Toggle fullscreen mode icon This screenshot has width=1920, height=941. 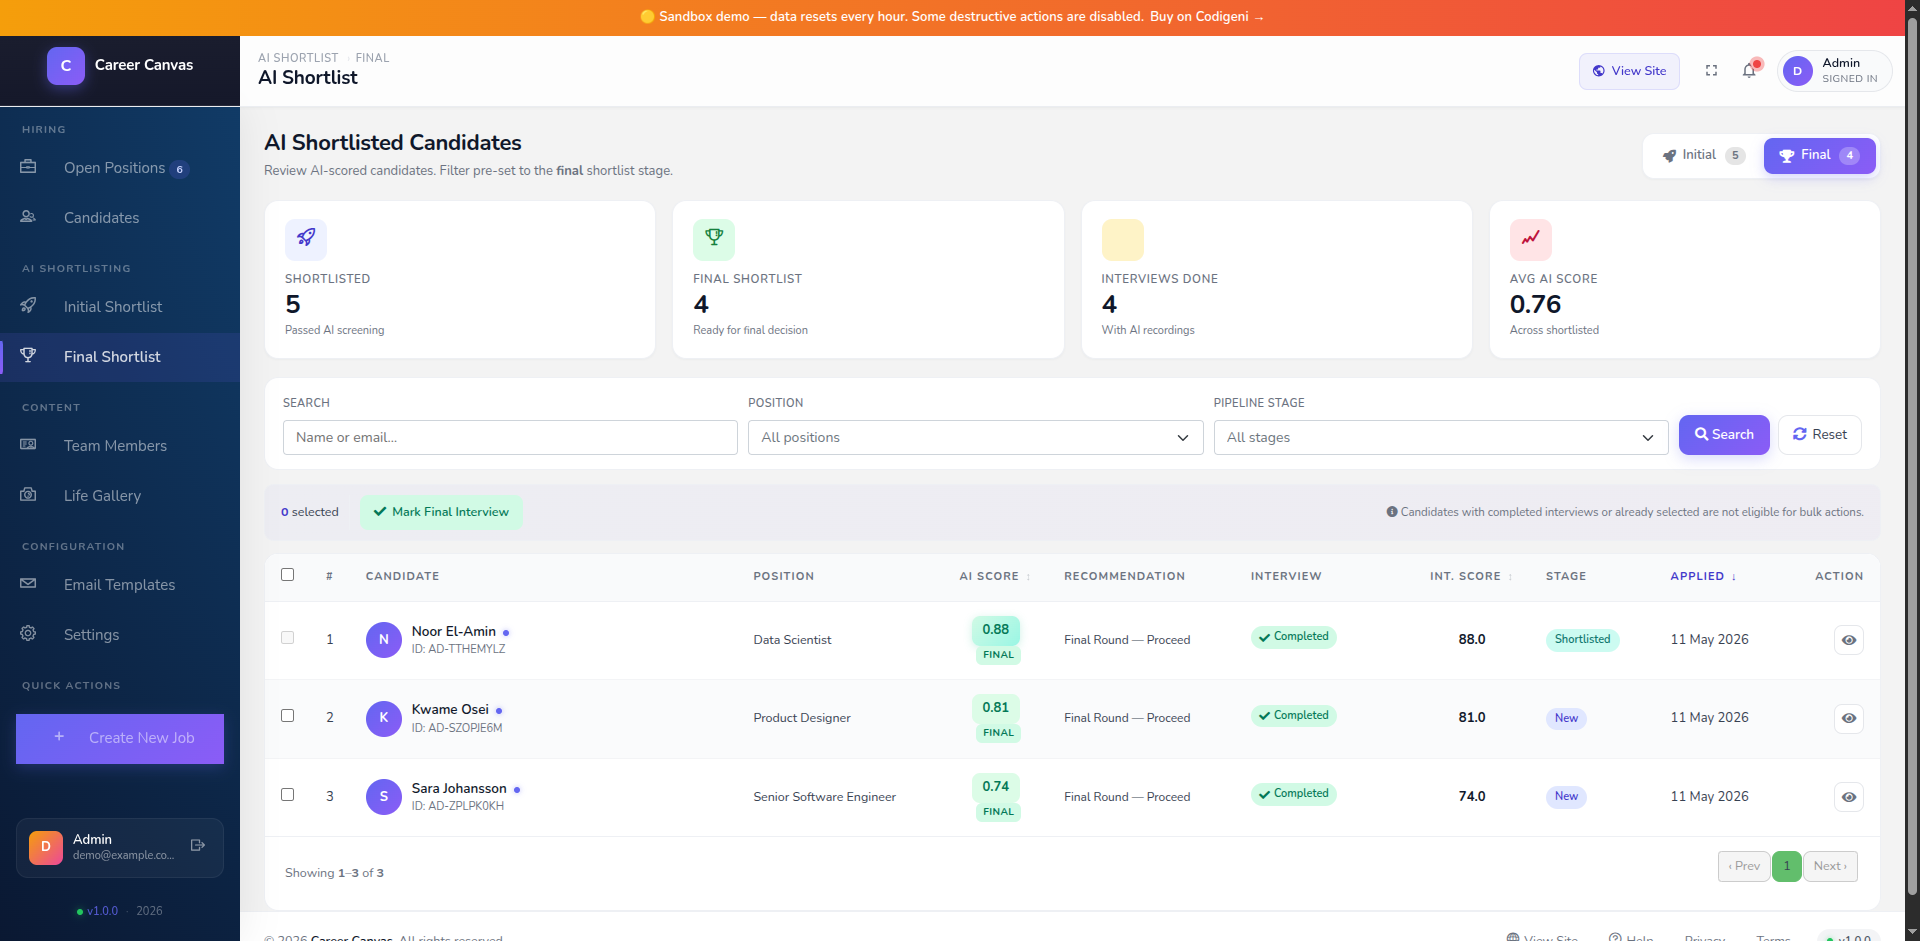[1711, 71]
